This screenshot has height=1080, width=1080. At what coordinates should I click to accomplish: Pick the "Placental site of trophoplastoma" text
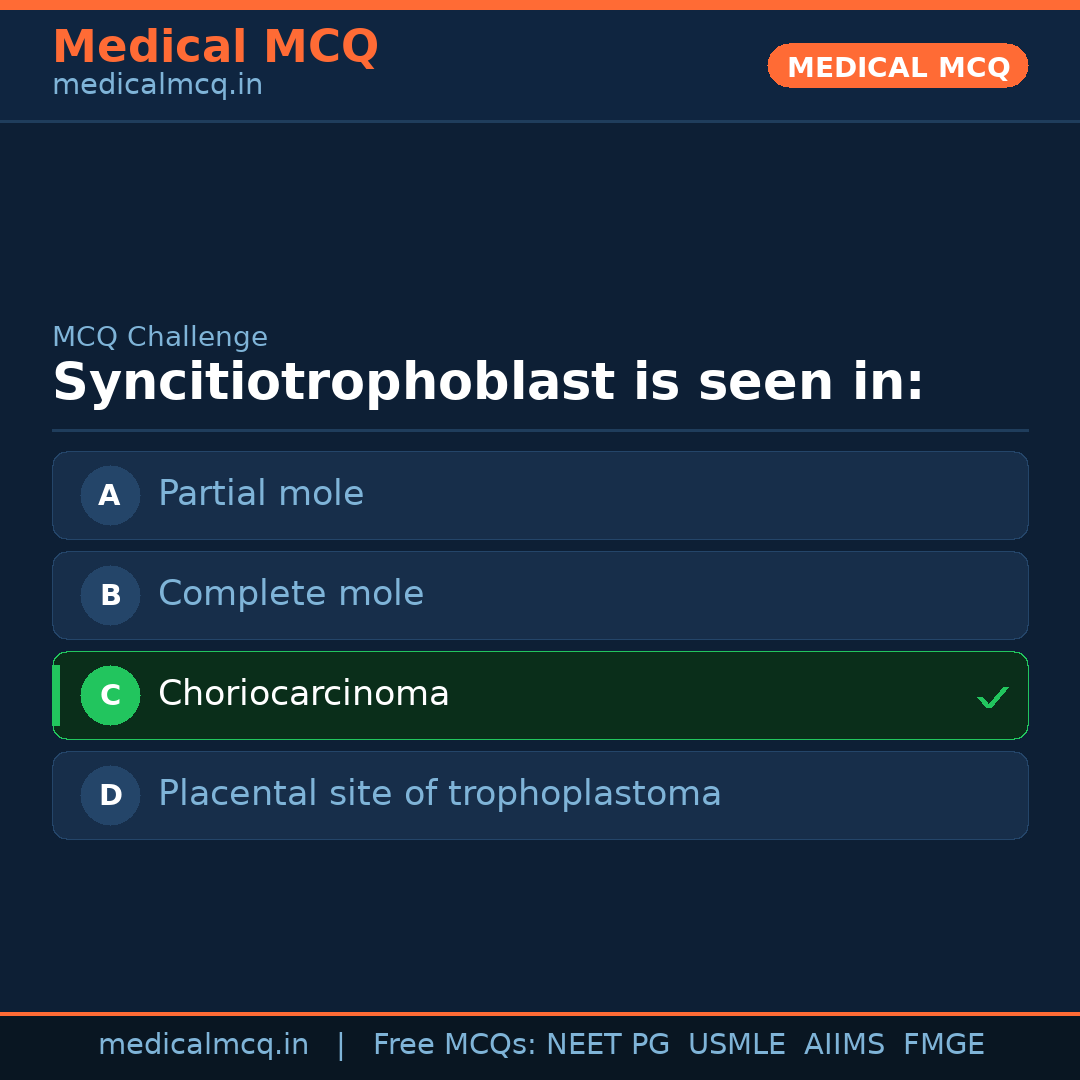[440, 794]
